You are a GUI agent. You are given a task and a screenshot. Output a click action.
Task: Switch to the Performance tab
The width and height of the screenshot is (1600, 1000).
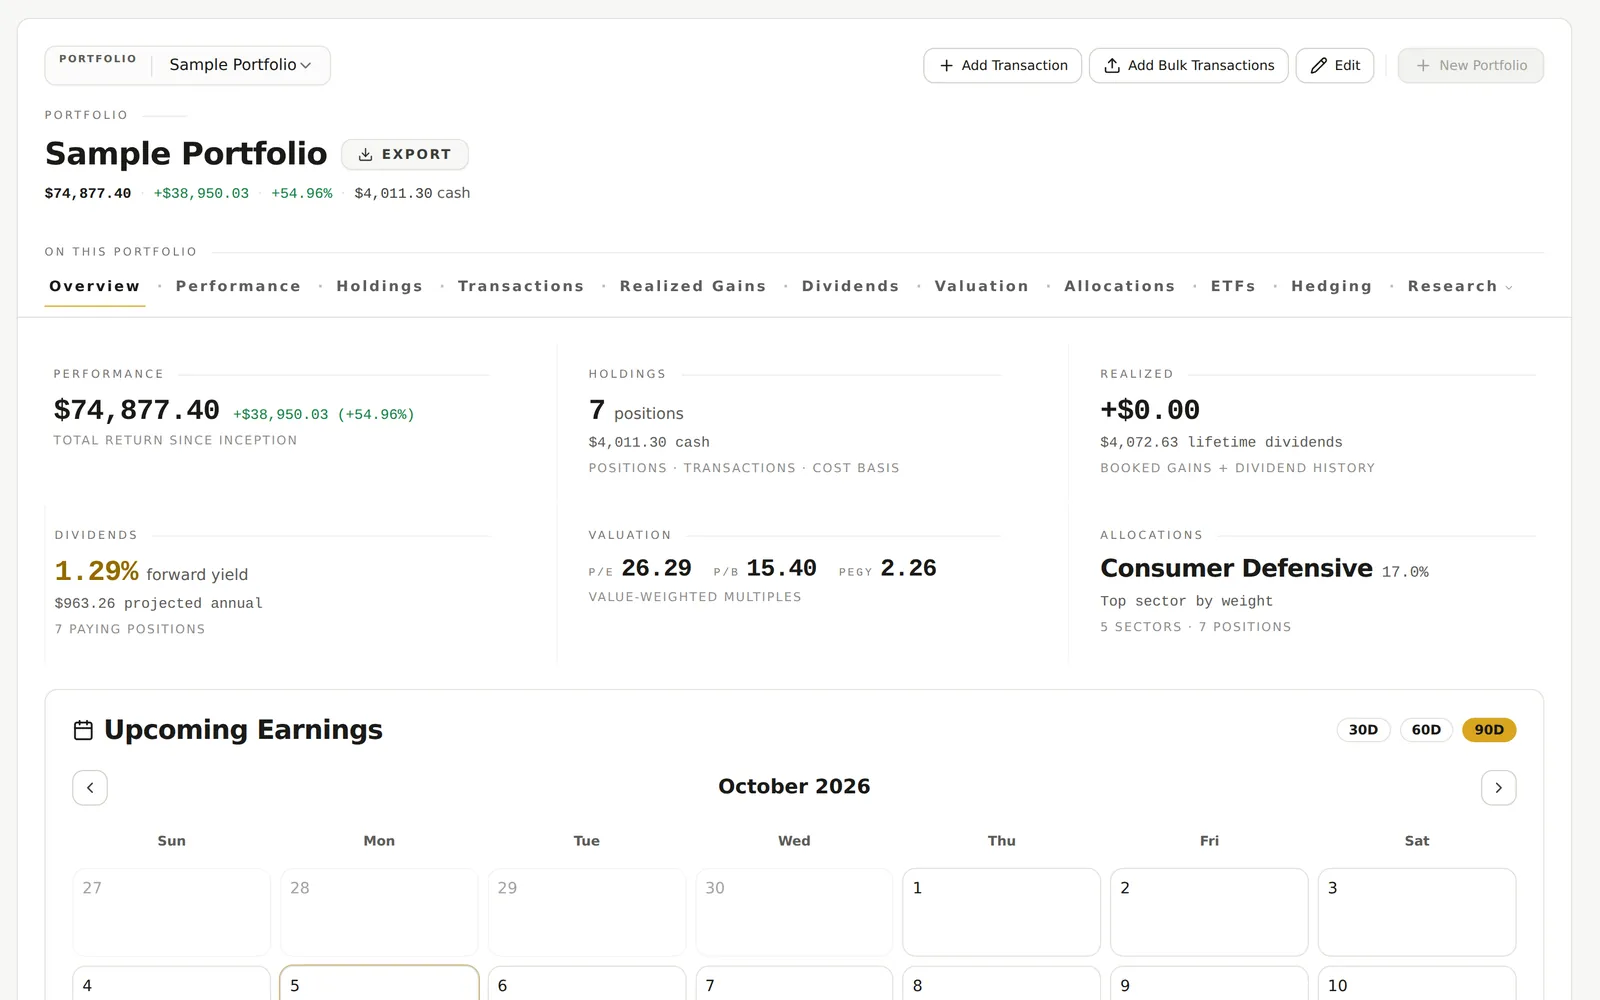coord(238,287)
